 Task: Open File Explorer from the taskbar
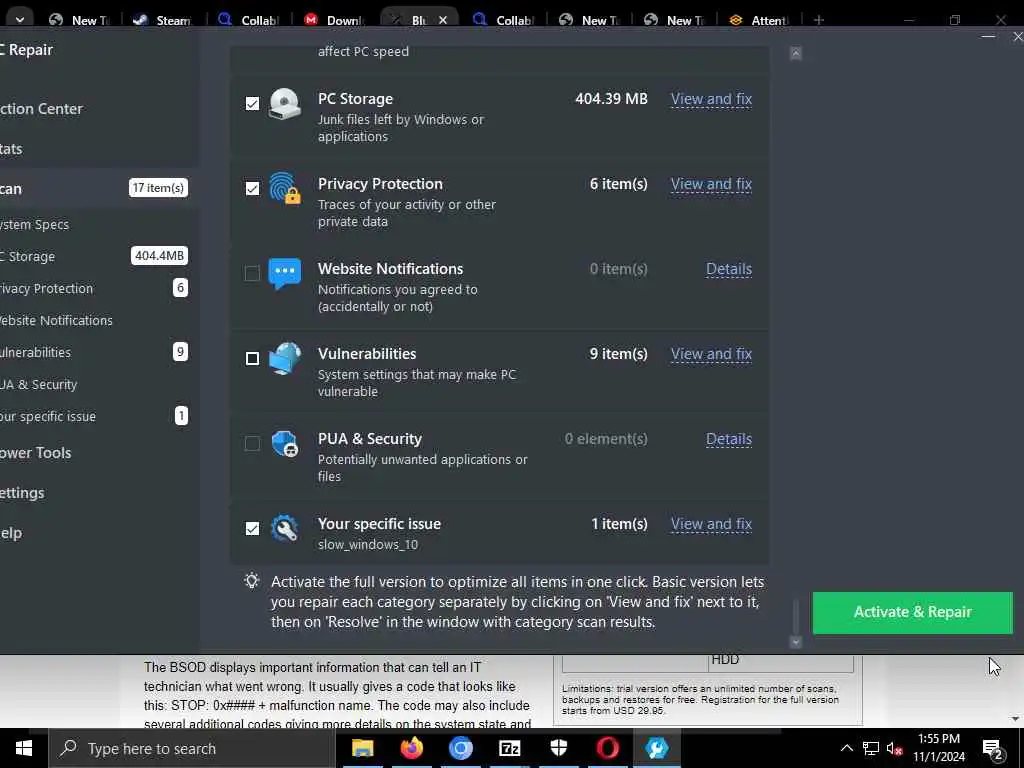point(362,748)
